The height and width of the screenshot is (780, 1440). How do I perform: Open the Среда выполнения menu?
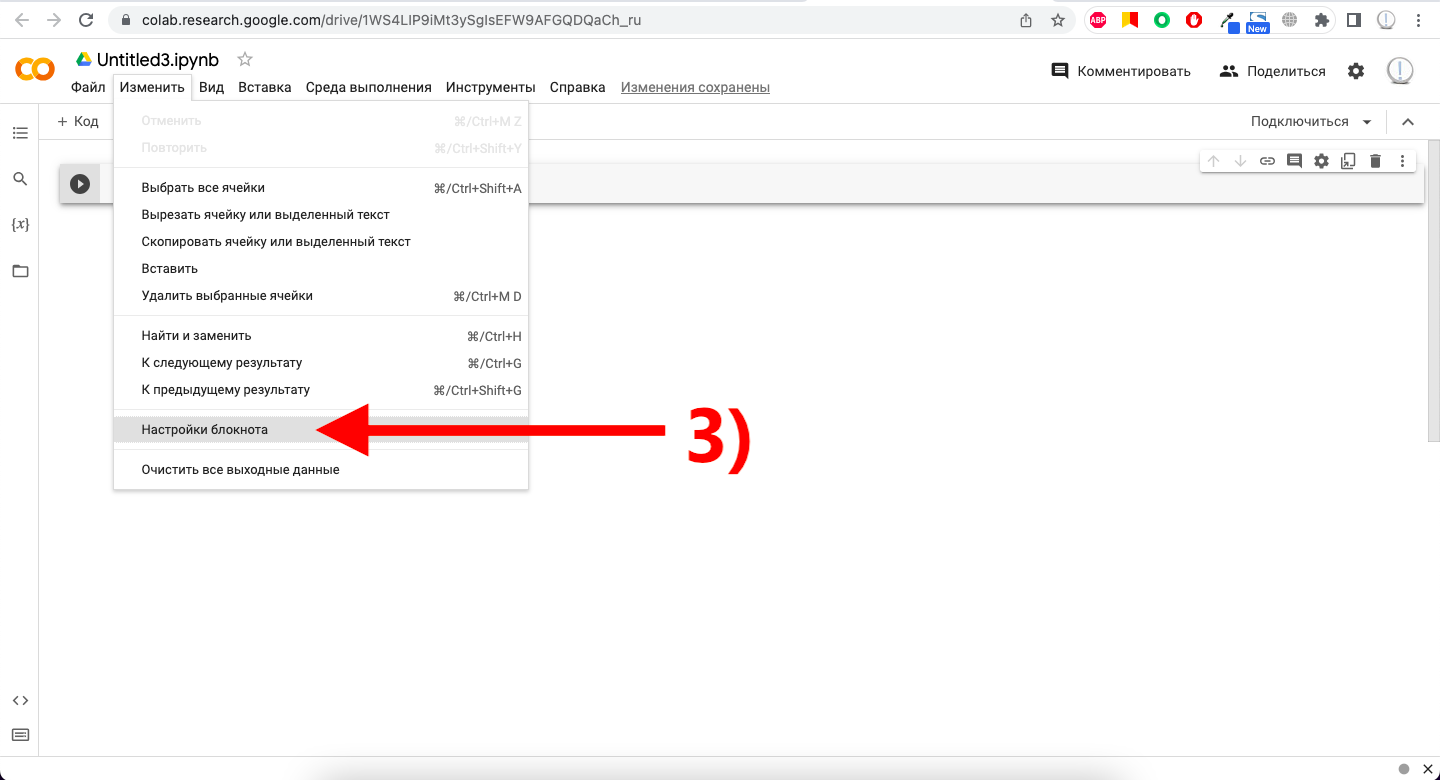coord(369,87)
